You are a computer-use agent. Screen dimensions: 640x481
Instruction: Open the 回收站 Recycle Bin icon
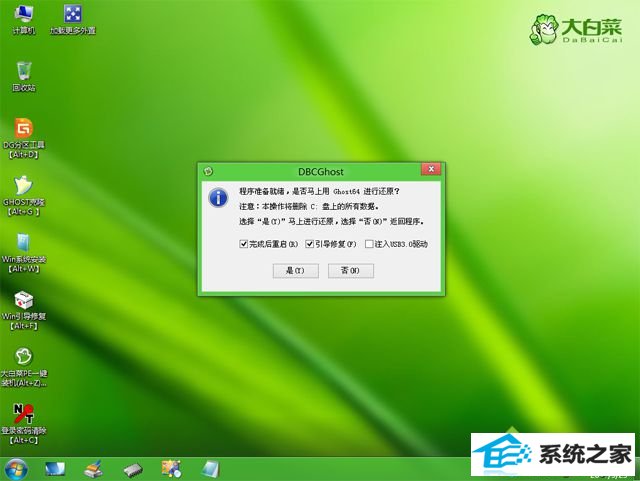coord(23,72)
